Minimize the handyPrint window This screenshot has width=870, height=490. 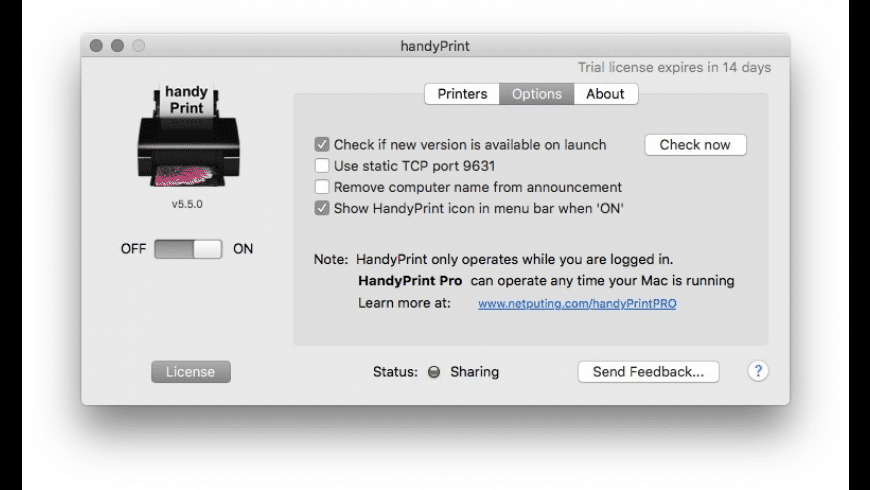117,46
